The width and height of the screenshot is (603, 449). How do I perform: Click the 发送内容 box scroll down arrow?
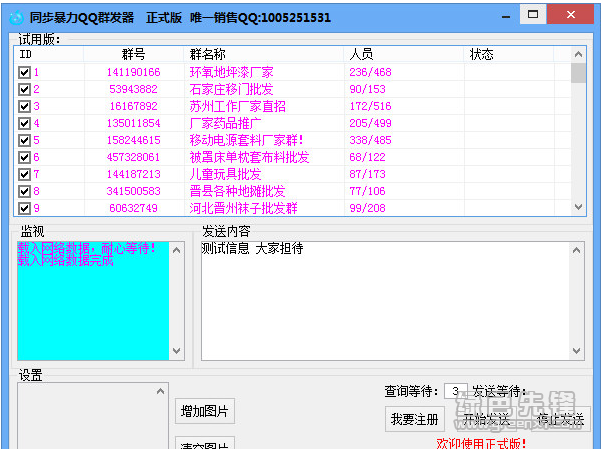click(576, 351)
